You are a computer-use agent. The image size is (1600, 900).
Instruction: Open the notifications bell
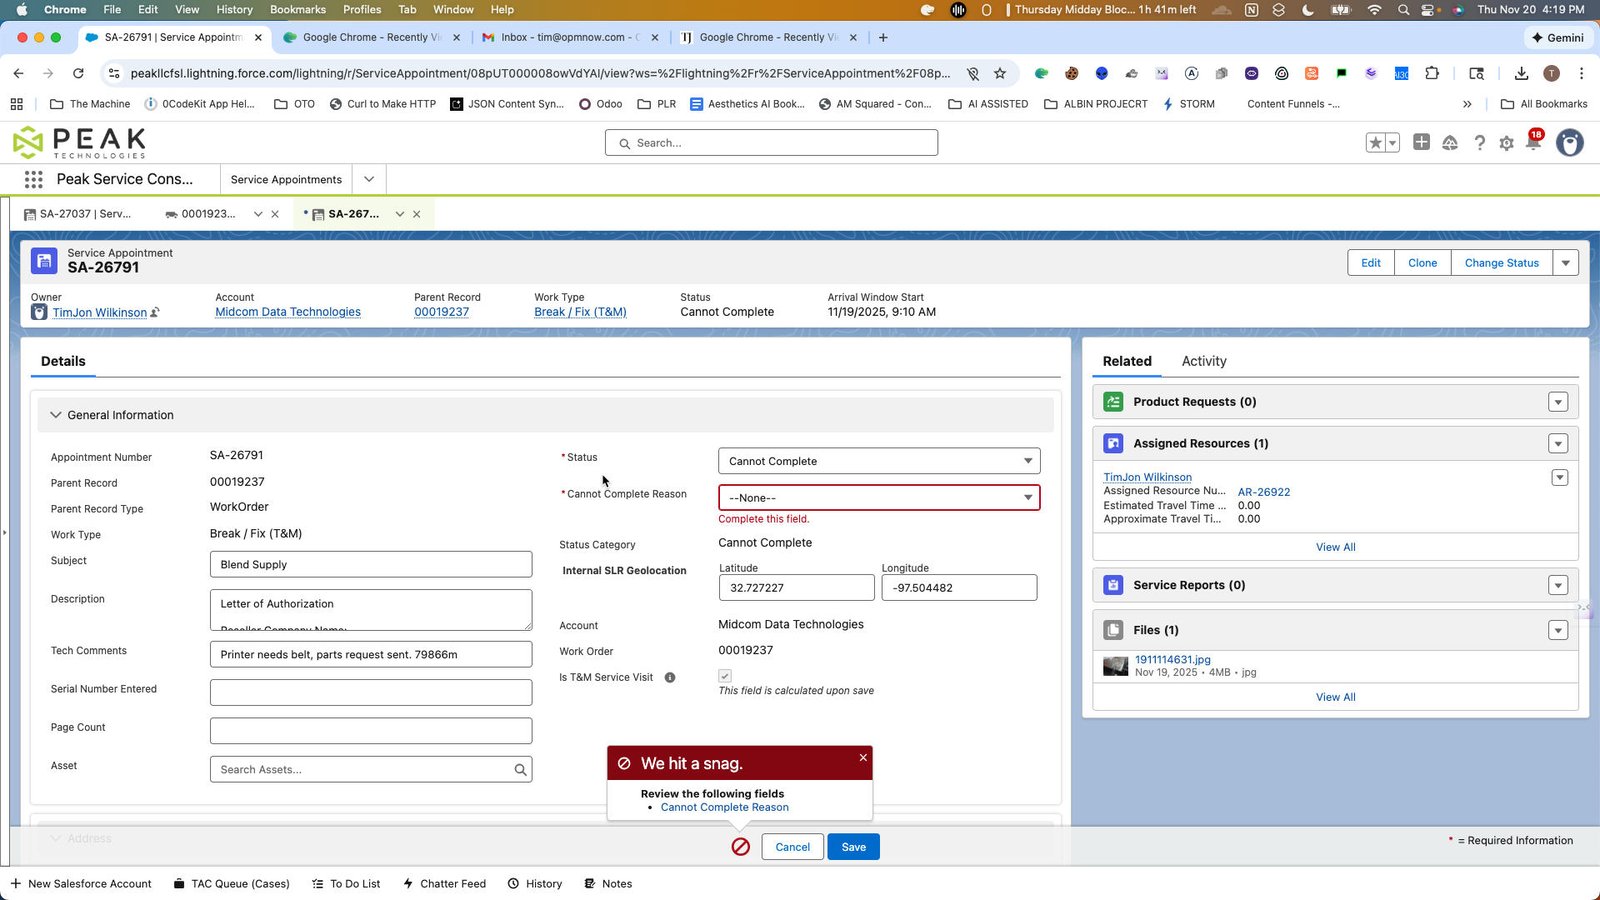[x=1534, y=141]
